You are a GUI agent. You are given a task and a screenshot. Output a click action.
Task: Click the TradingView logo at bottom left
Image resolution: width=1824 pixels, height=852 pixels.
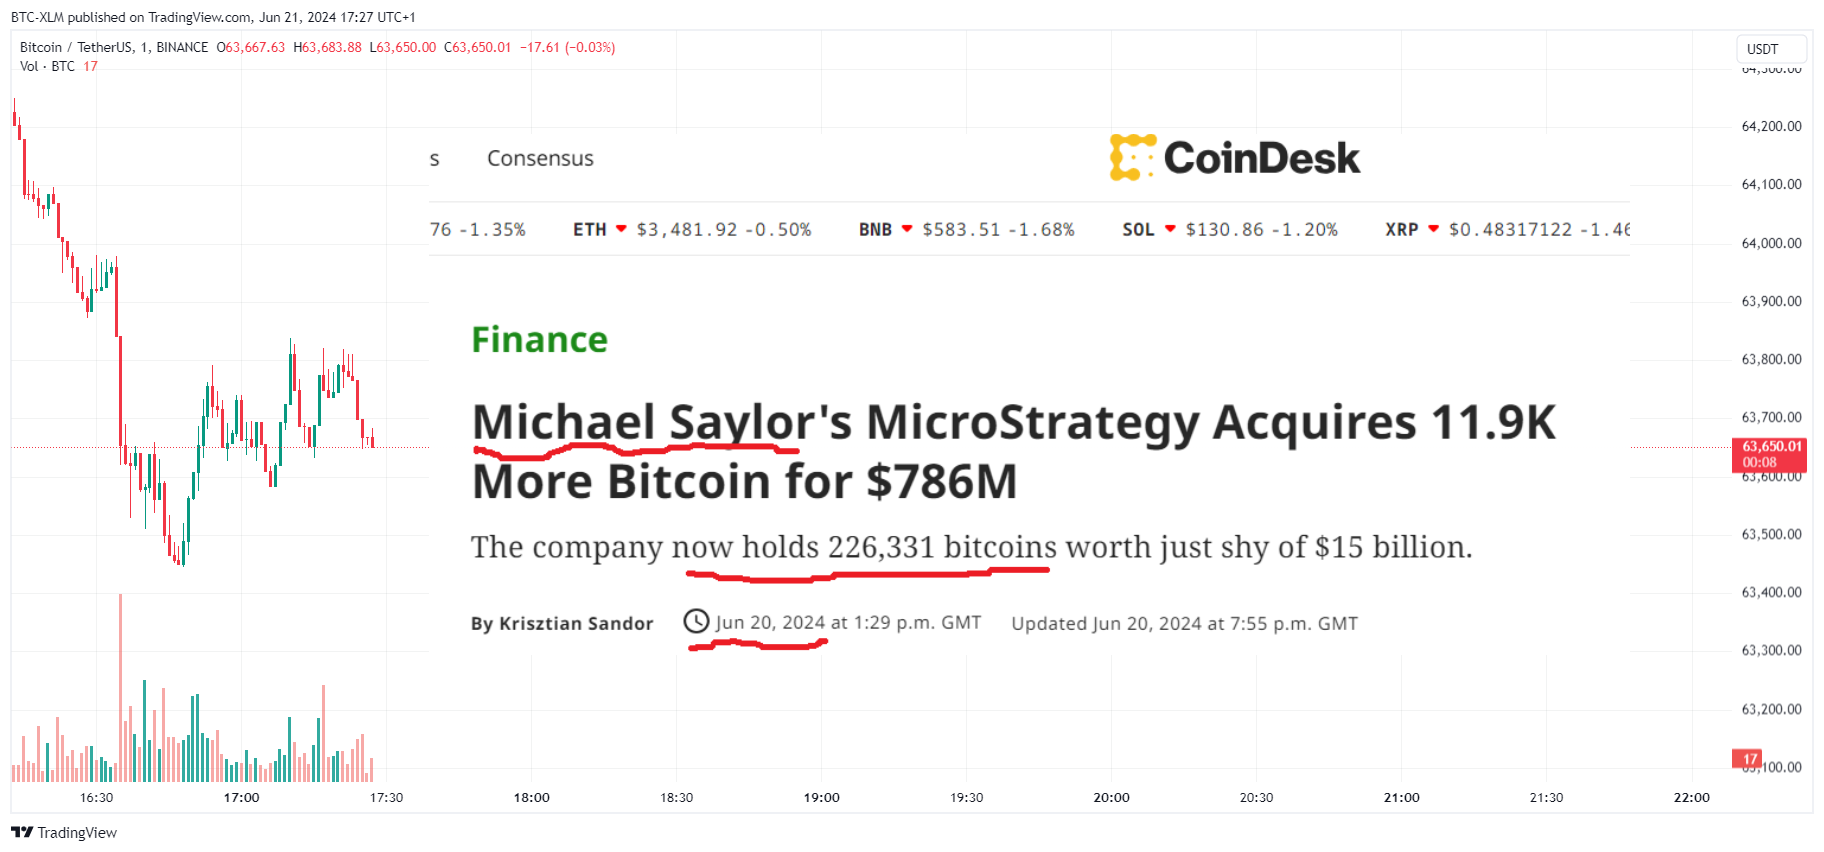click(64, 832)
